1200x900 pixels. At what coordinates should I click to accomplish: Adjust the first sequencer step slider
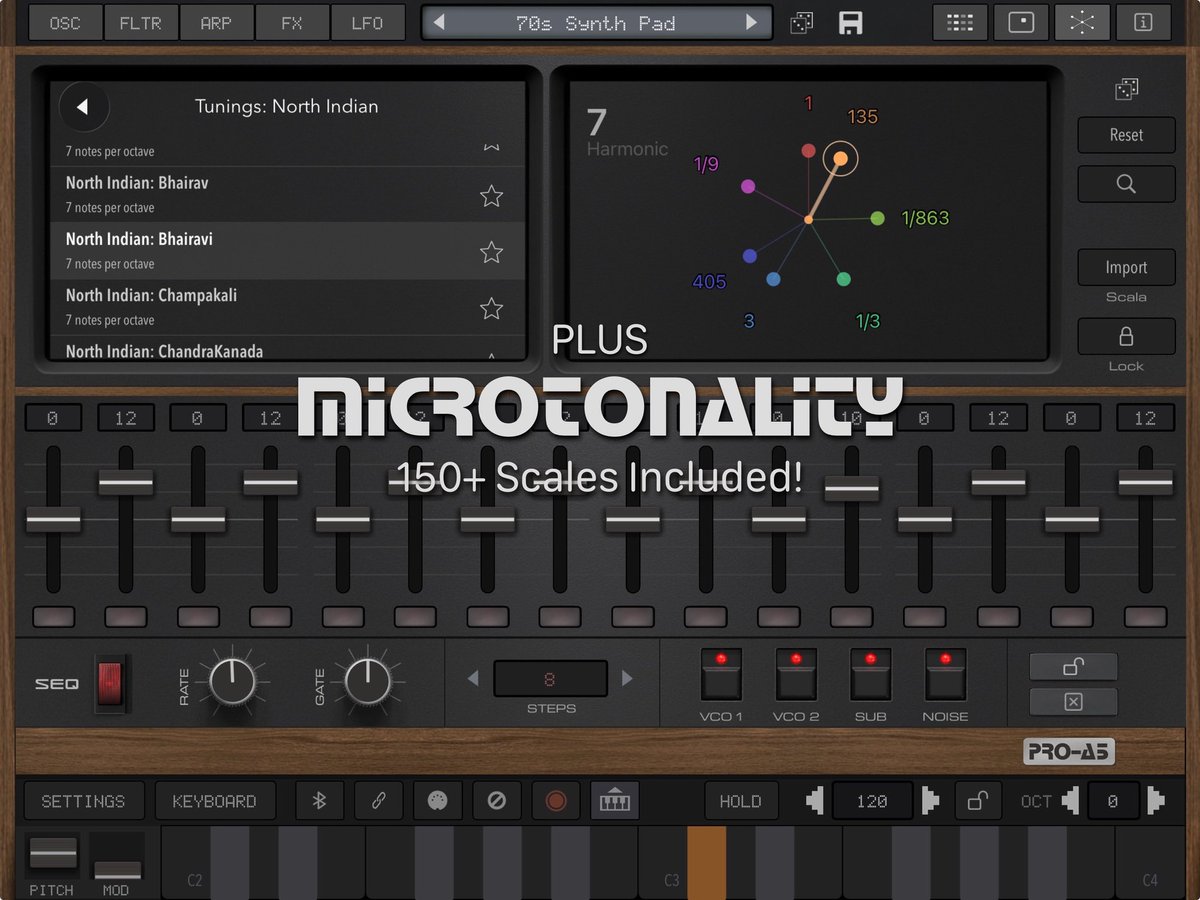coord(53,520)
